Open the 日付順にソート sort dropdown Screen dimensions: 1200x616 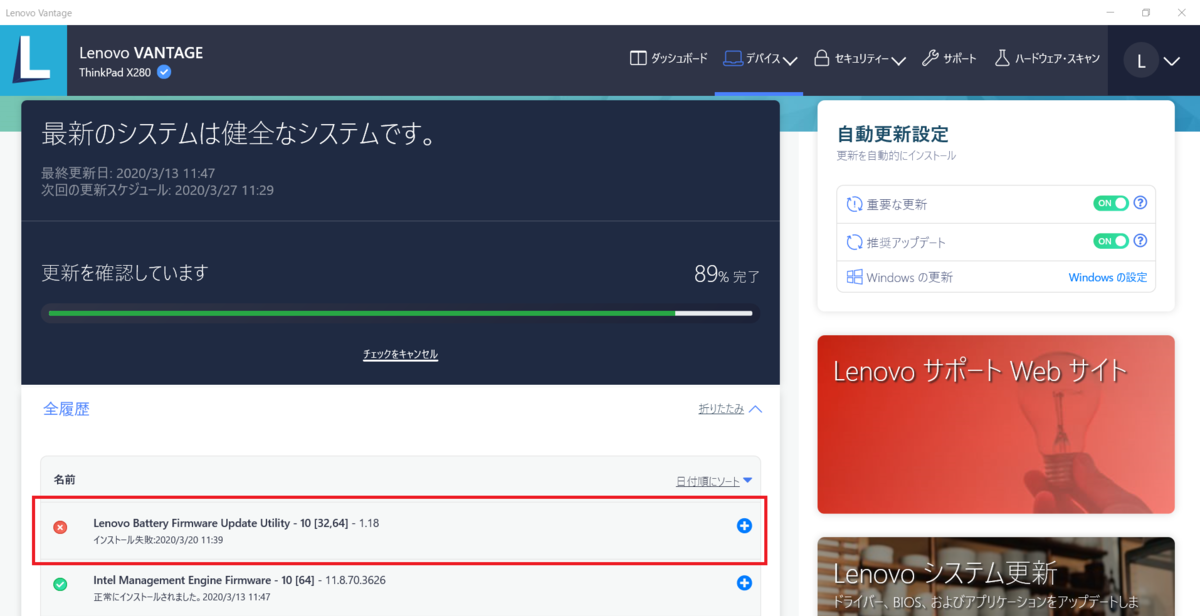[x=714, y=481]
